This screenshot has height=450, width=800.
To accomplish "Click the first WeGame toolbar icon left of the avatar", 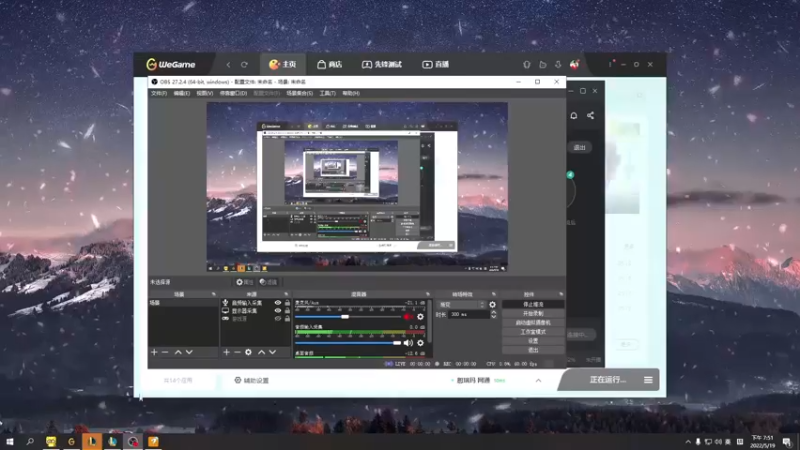I will click(527, 64).
